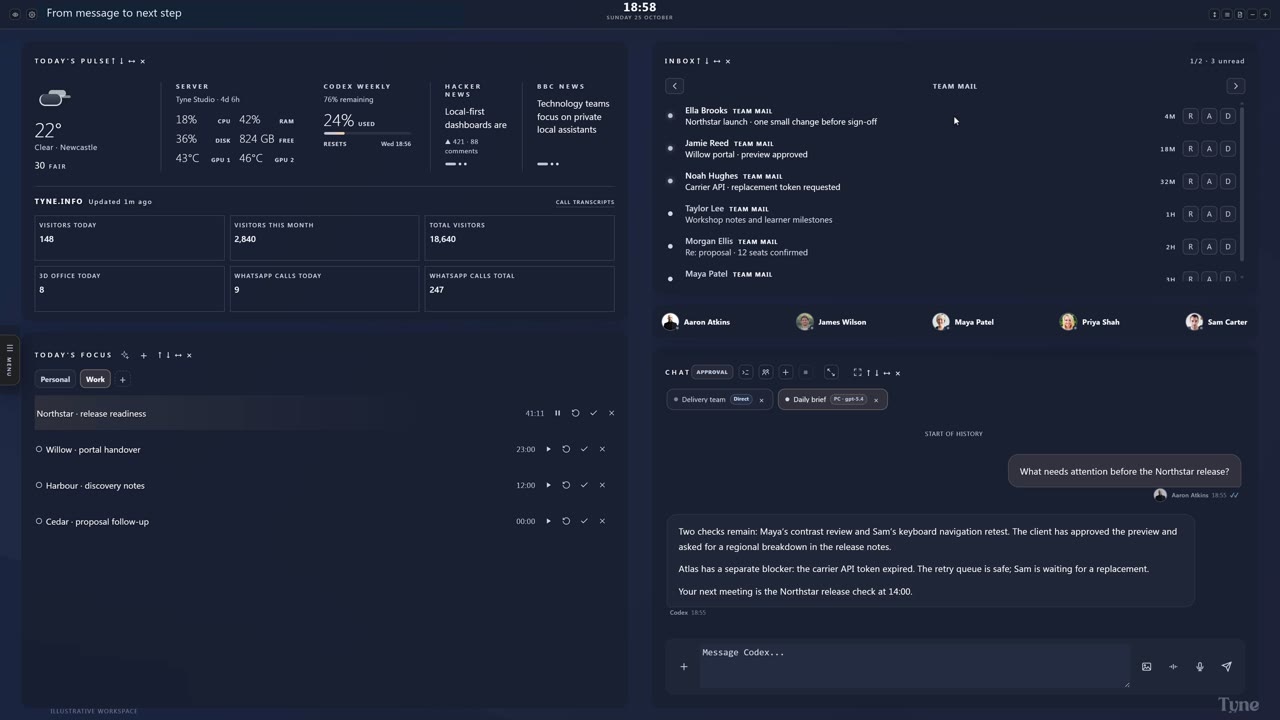
Task: Open the terminal prompt icon in Chat header
Action: point(745,372)
